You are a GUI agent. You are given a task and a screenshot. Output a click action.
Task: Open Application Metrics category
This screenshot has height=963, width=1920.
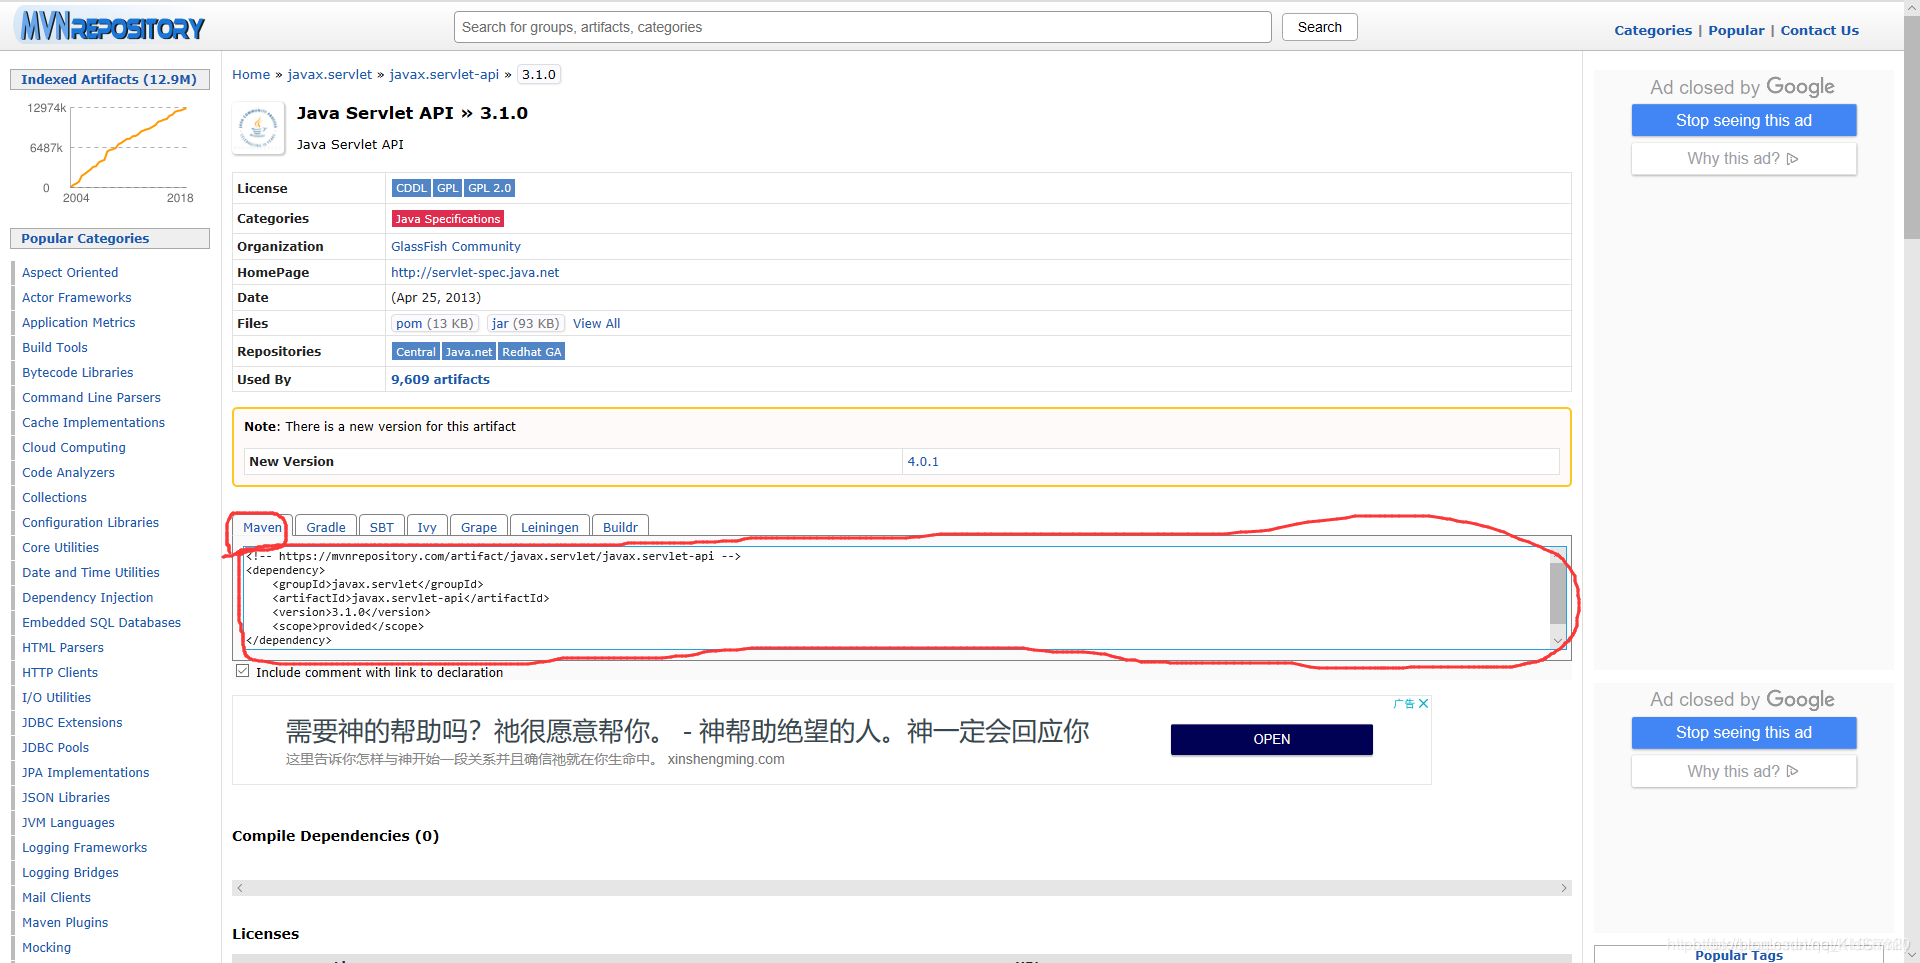pyautogui.click(x=79, y=322)
